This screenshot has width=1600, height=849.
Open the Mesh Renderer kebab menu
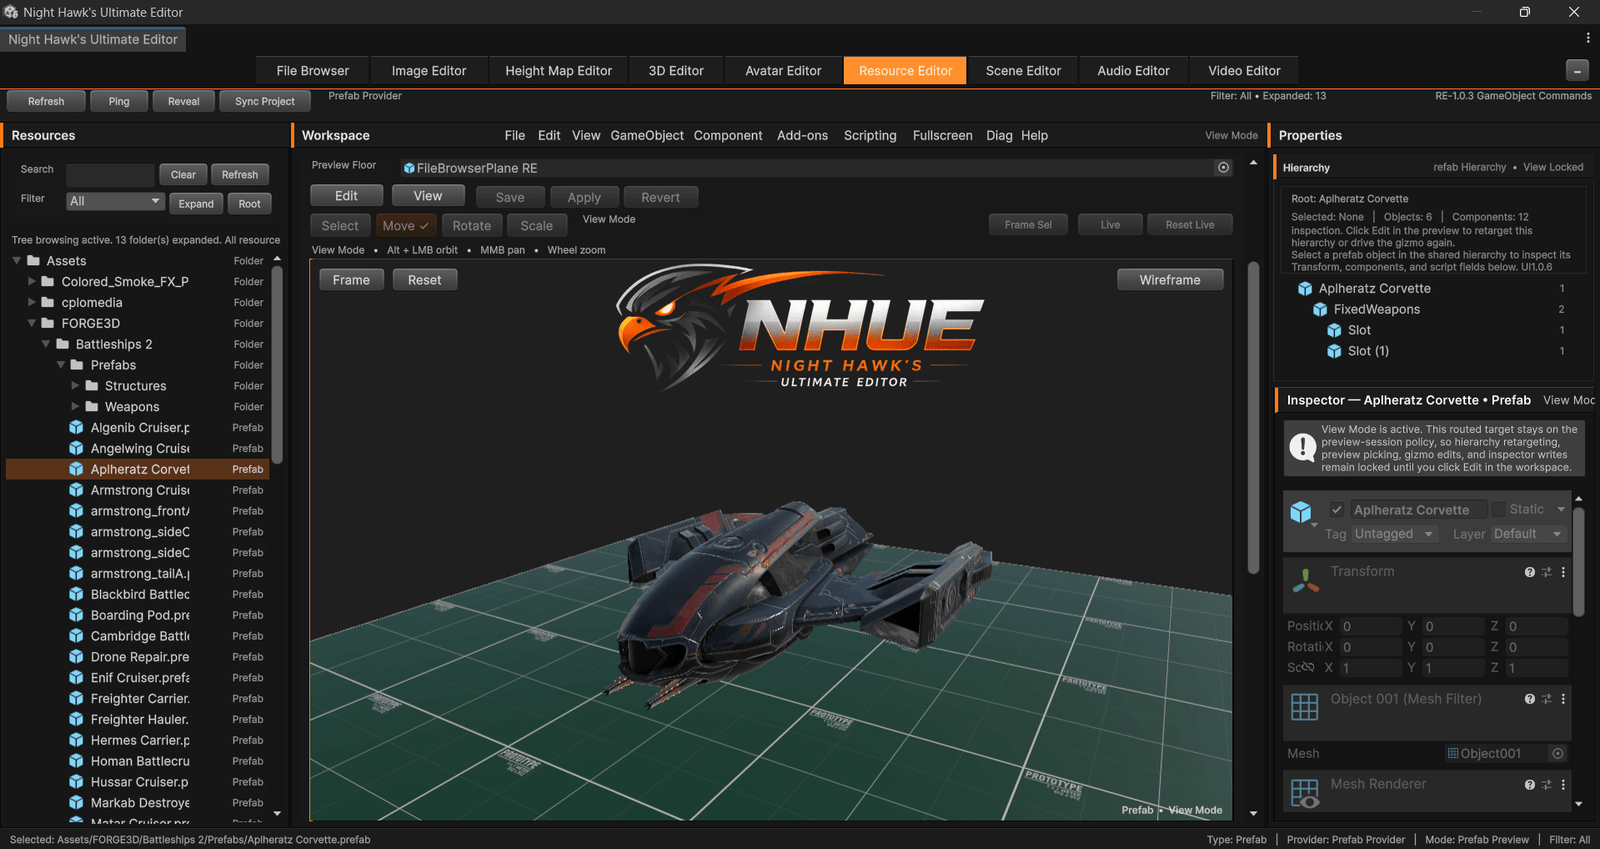click(x=1563, y=785)
